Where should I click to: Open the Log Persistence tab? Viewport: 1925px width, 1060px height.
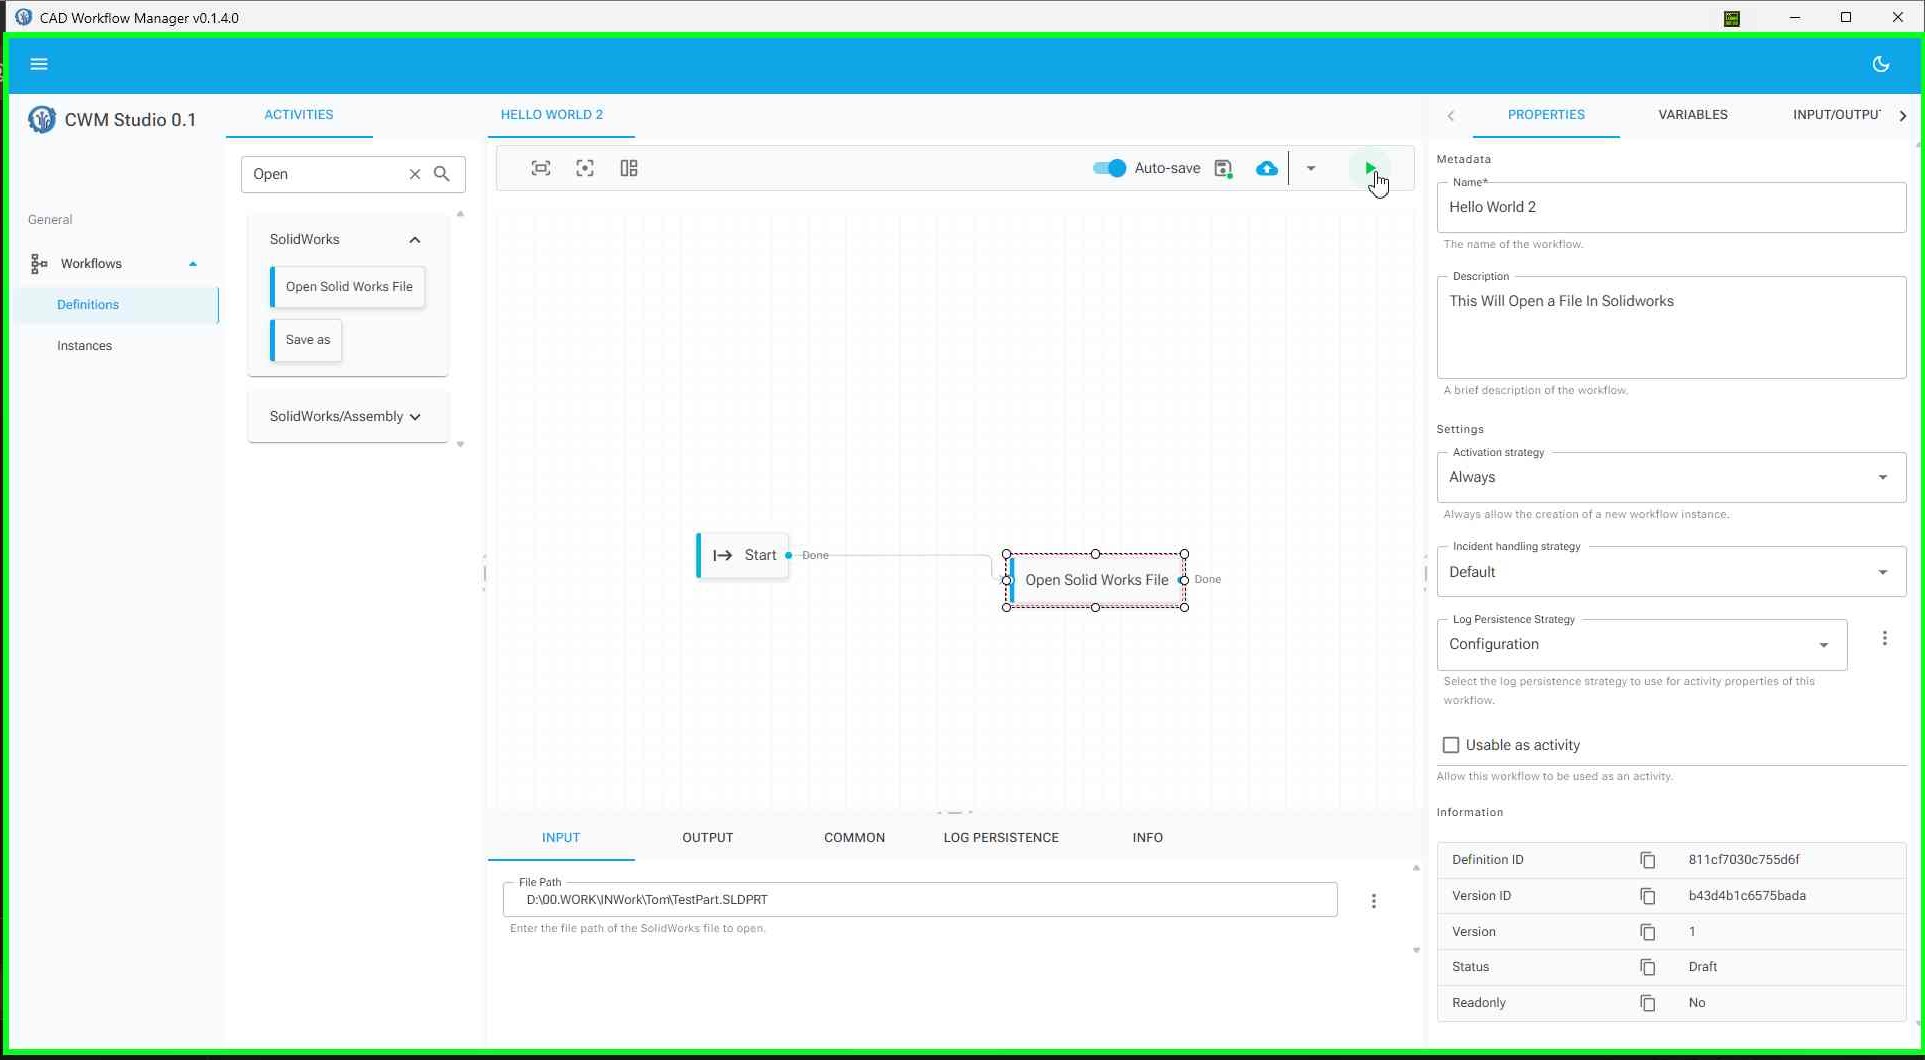pos(1000,838)
